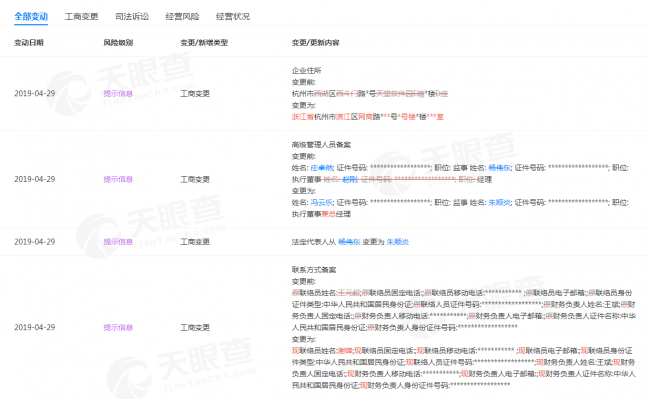This screenshot has width=650, height=399.
Task: Click the 变动日期 column header
Action: tap(29, 43)
